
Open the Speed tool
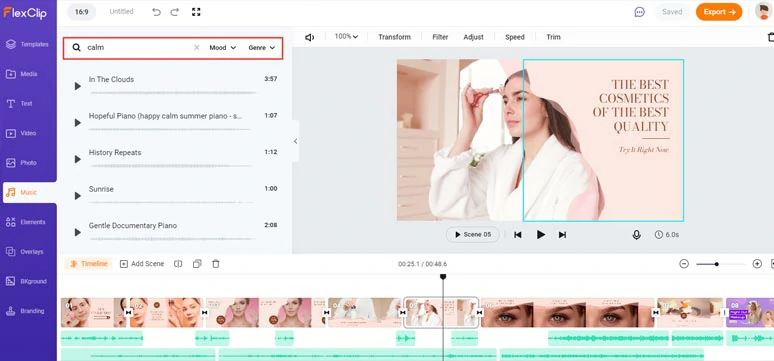pyautogui.click(x=515, y=37)
